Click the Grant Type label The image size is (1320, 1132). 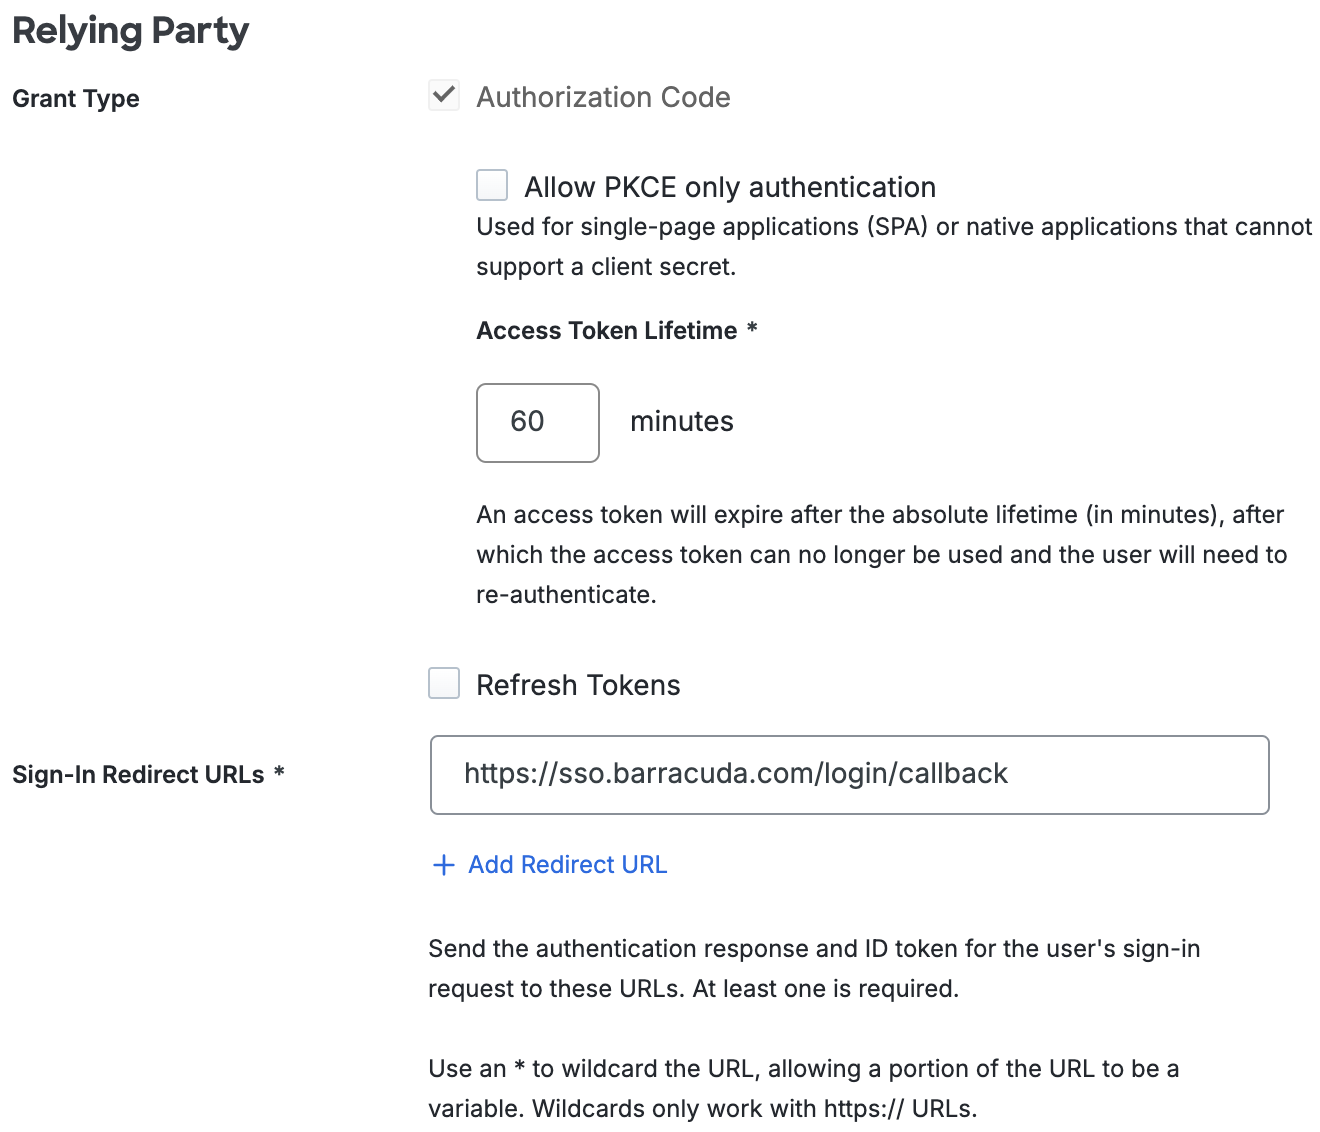click(75, 98)
